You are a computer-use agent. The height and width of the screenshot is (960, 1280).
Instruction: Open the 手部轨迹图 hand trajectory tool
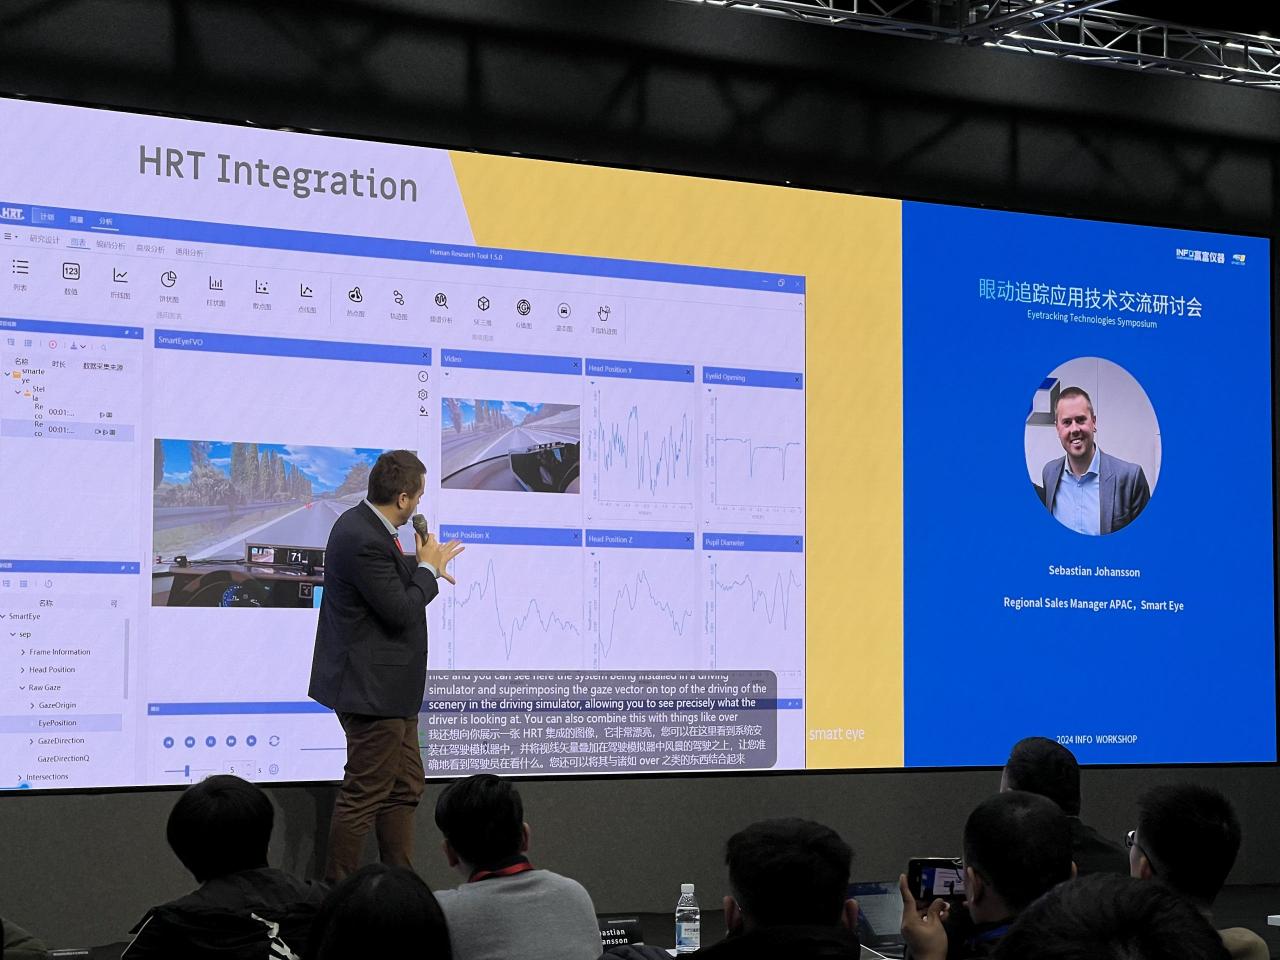point(603,318)
